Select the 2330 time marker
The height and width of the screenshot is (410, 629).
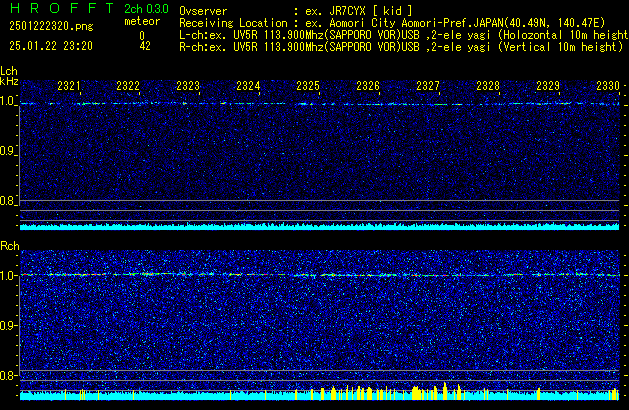(x=608, y=86)
